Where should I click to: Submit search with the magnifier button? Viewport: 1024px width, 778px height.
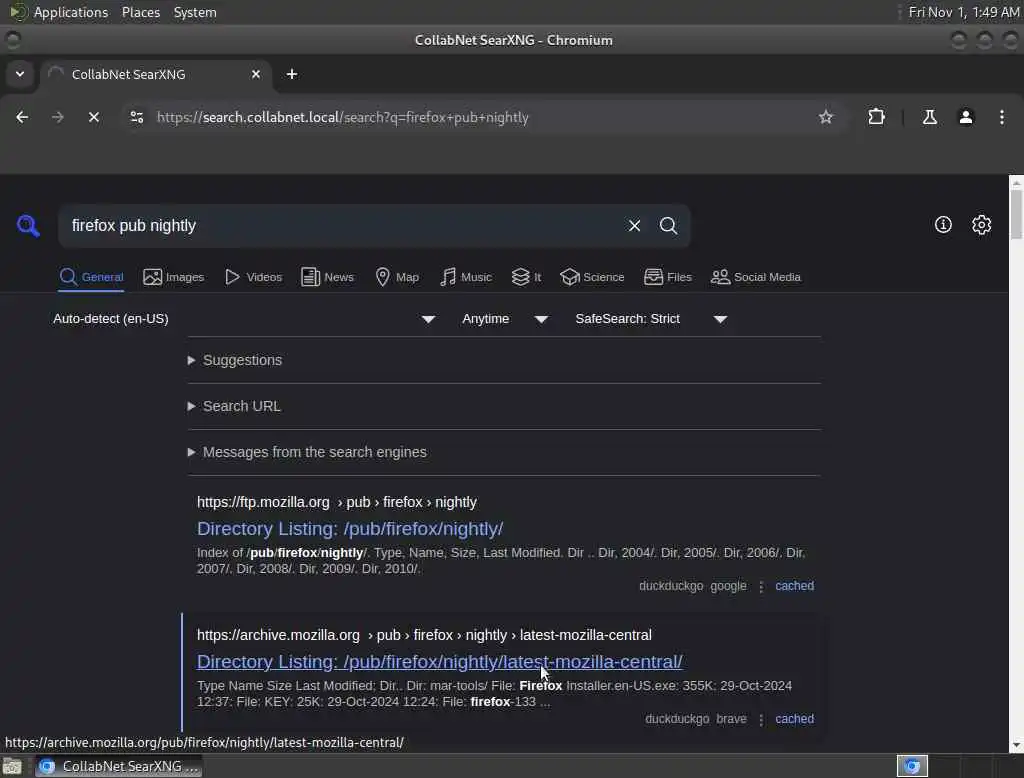coord(668,226)
